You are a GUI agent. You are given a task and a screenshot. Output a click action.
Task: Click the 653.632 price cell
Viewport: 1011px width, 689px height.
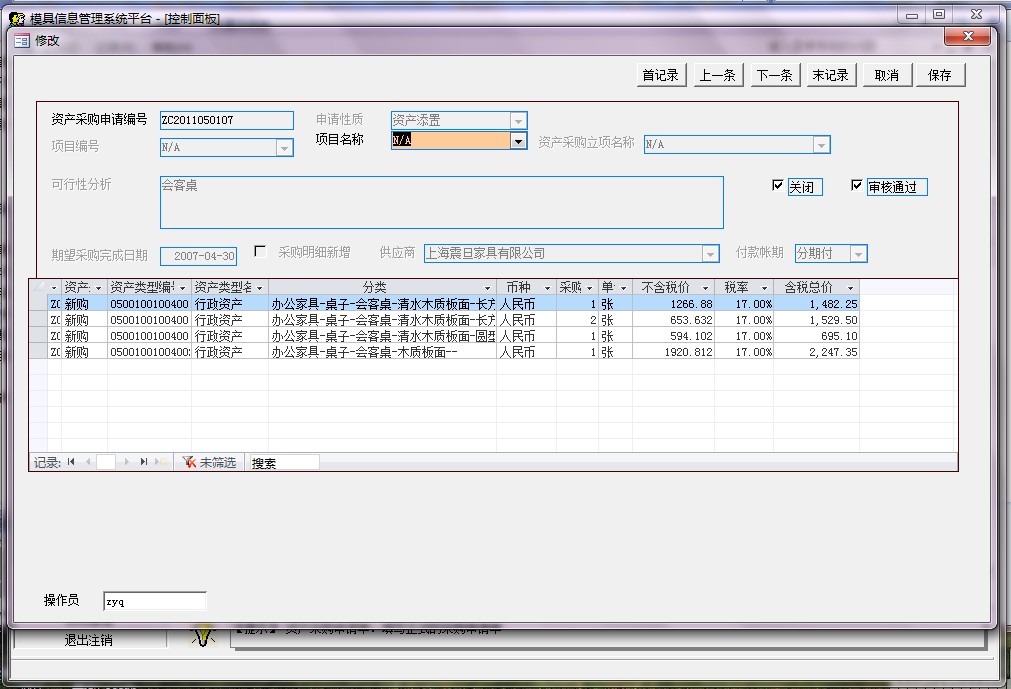coord(673,320)
